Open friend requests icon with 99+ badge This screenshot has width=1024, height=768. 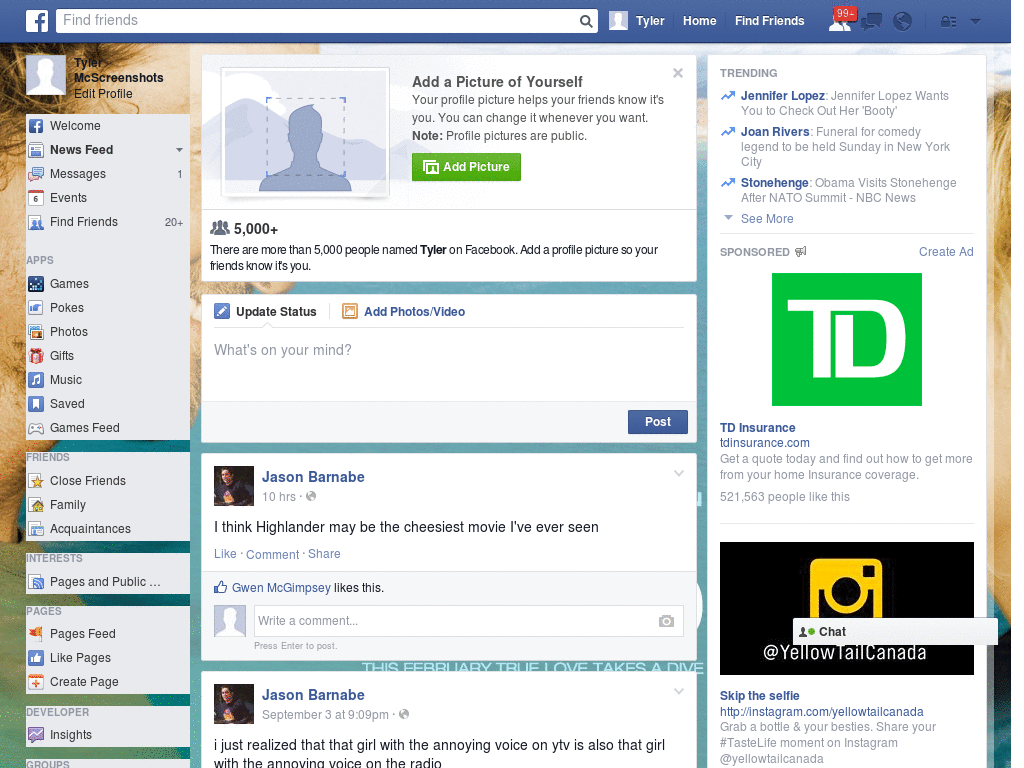[840, 21]
